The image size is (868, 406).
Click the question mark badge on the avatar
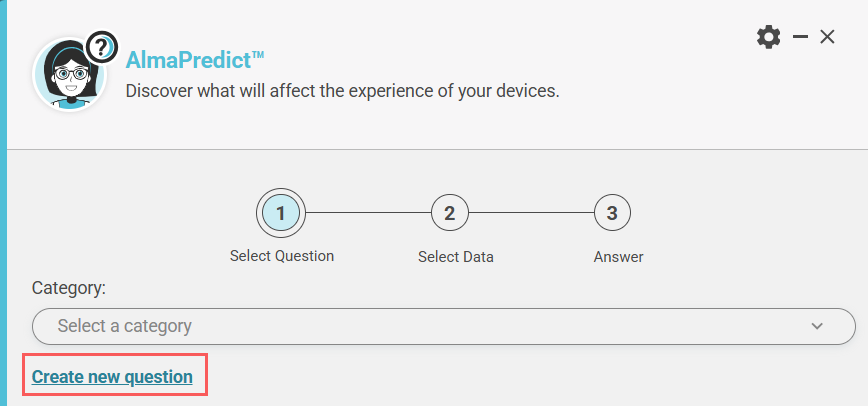[x=101, y=46]
